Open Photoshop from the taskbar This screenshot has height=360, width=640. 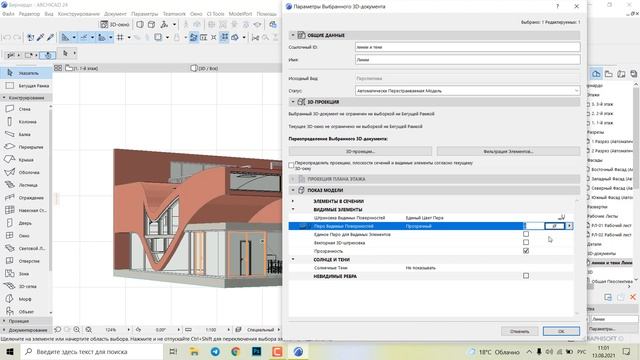[x=257, y=351]
